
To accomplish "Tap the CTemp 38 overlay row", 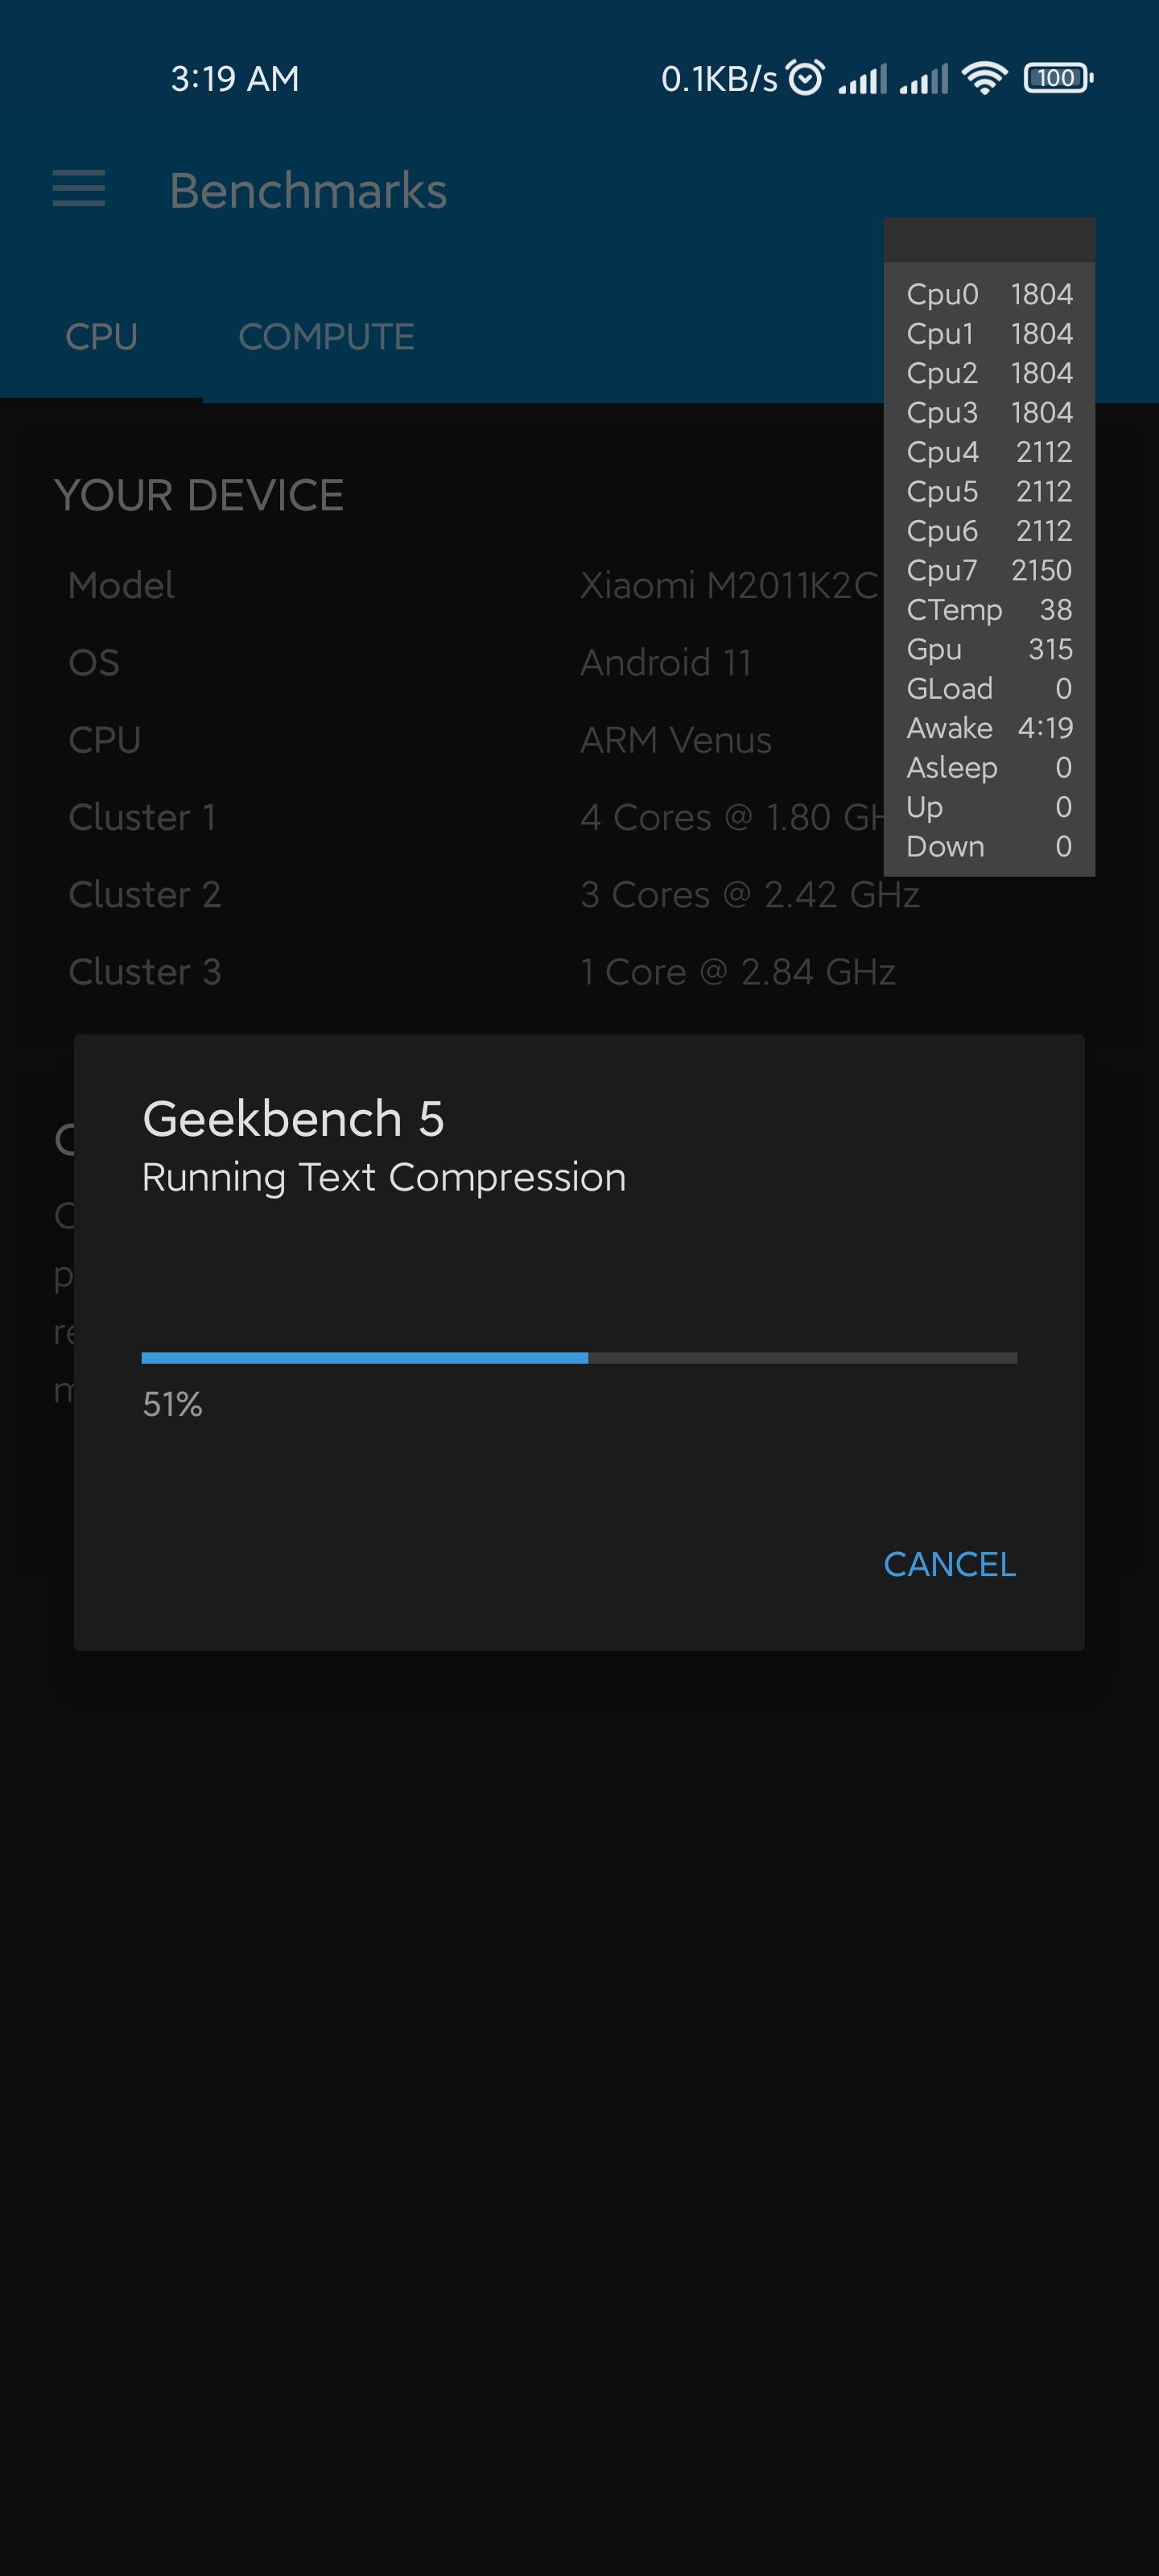I will pyautogui.click(x=989, y=610).
